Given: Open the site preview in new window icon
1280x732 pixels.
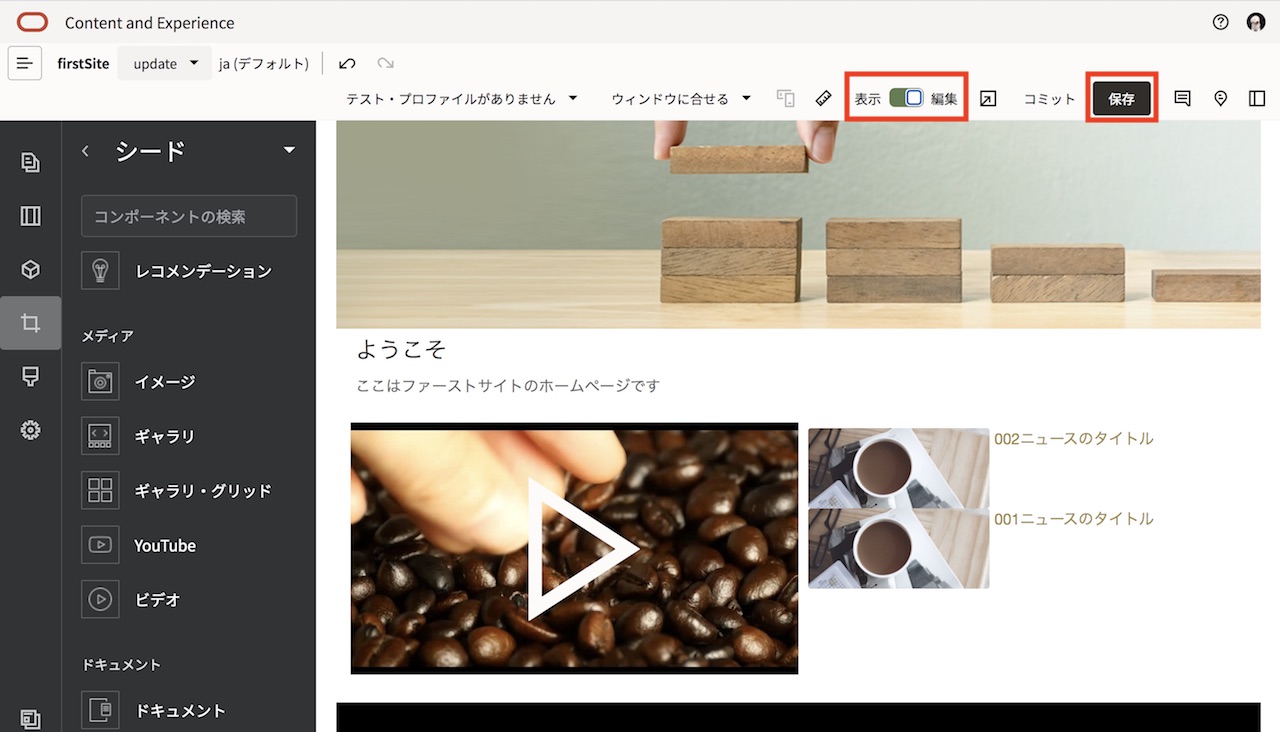Looking at the screenshot, I should point(988,98).
